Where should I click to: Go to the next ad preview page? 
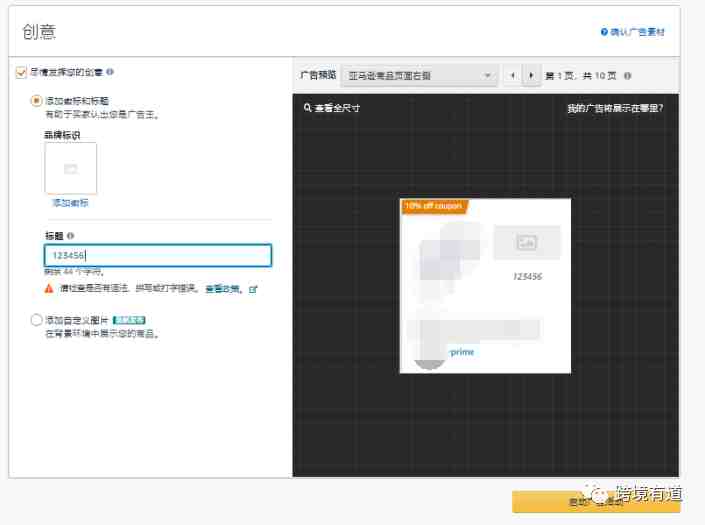pyautogui.click(x=531, y=76)
